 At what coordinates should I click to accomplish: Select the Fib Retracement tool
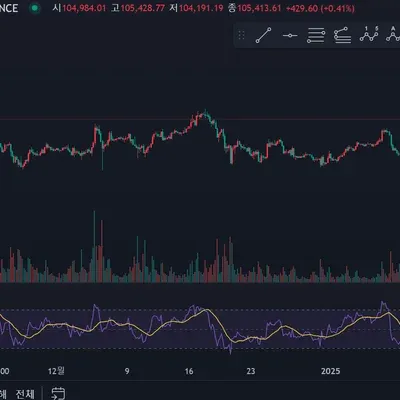pos(316,35)
